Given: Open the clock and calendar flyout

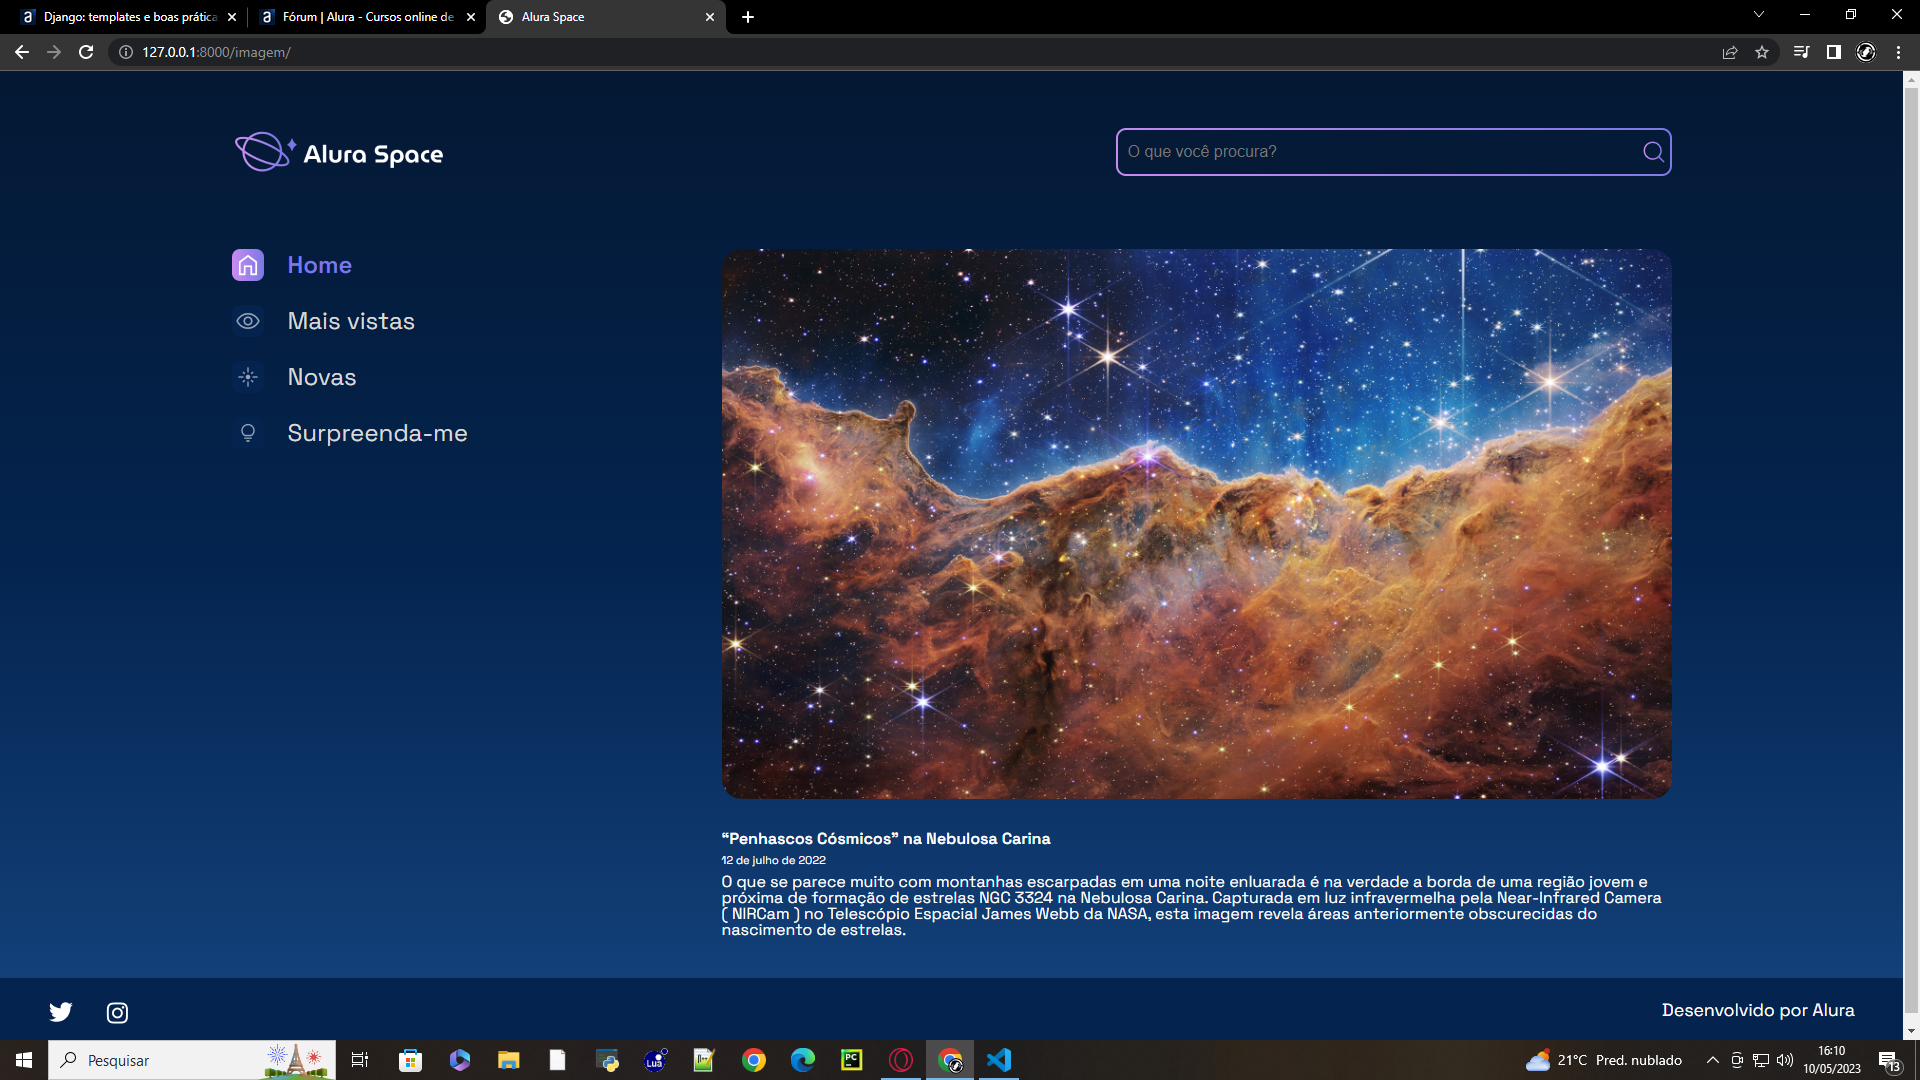Looking at the screenshot, I should tap(1832, 1060).
